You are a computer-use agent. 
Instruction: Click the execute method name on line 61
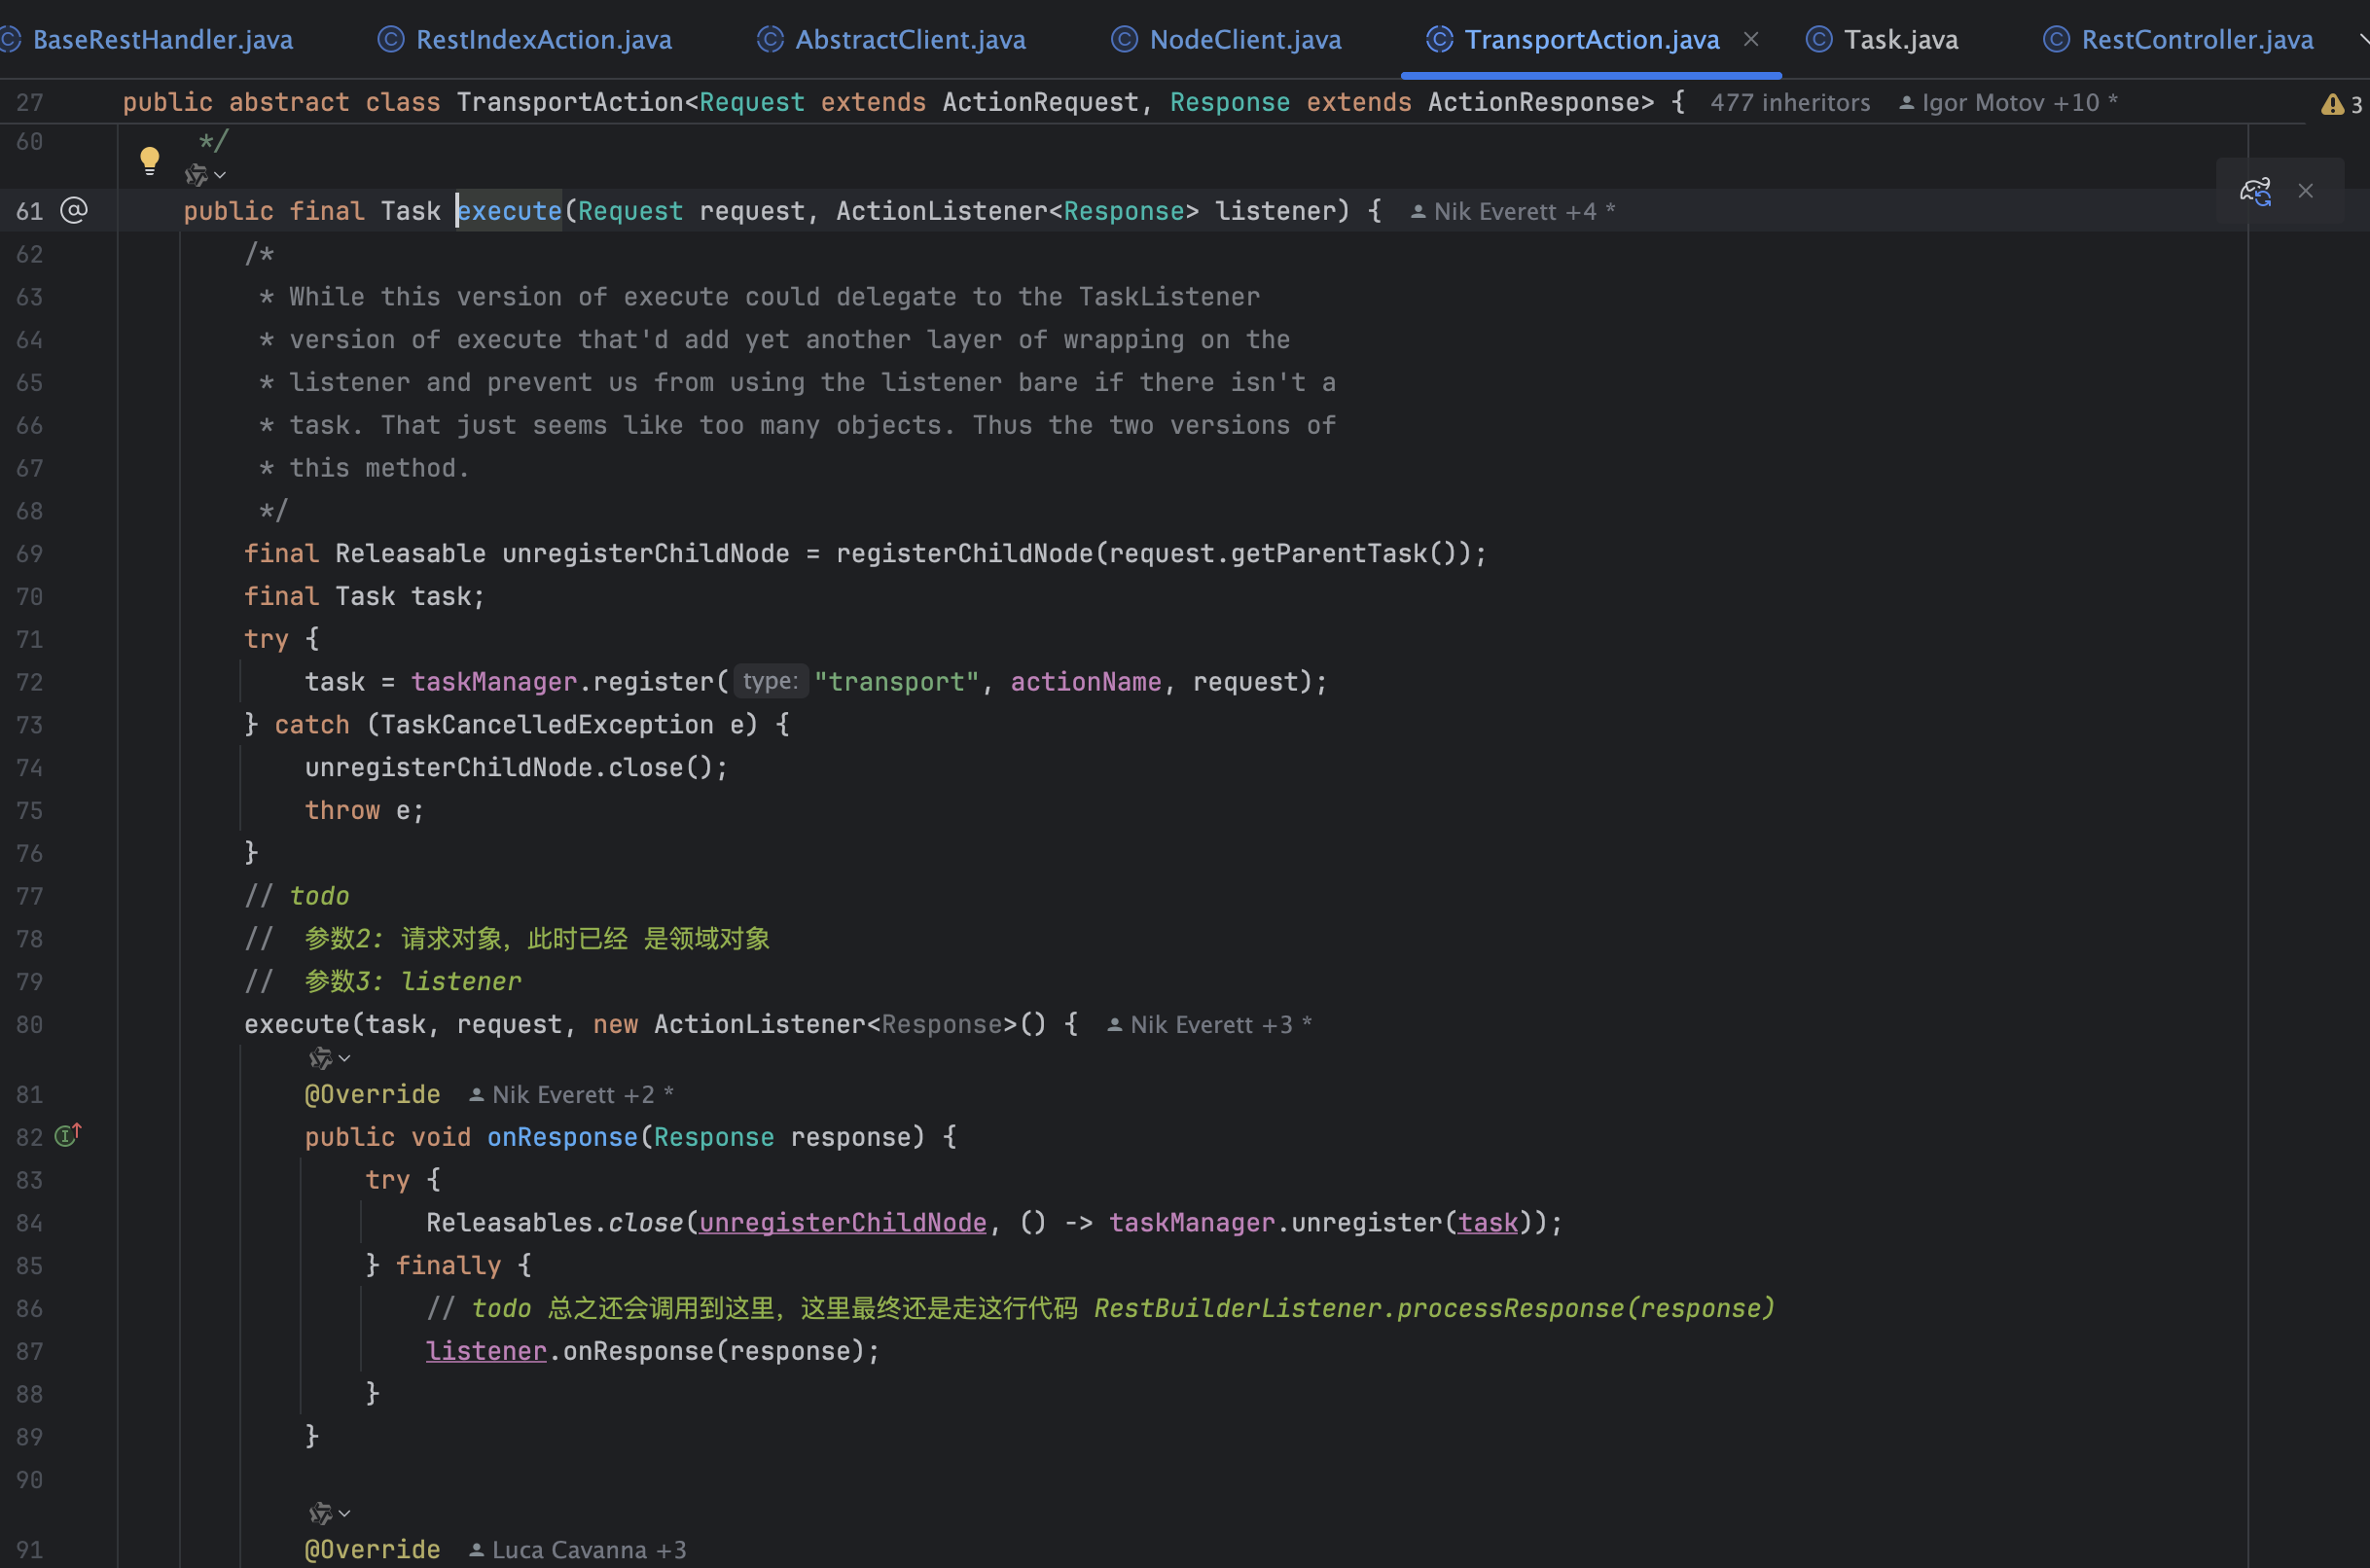point(509,211)
